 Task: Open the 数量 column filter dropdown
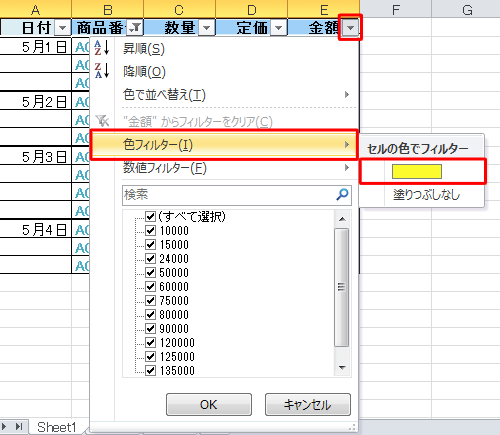(x=207, y=28)
